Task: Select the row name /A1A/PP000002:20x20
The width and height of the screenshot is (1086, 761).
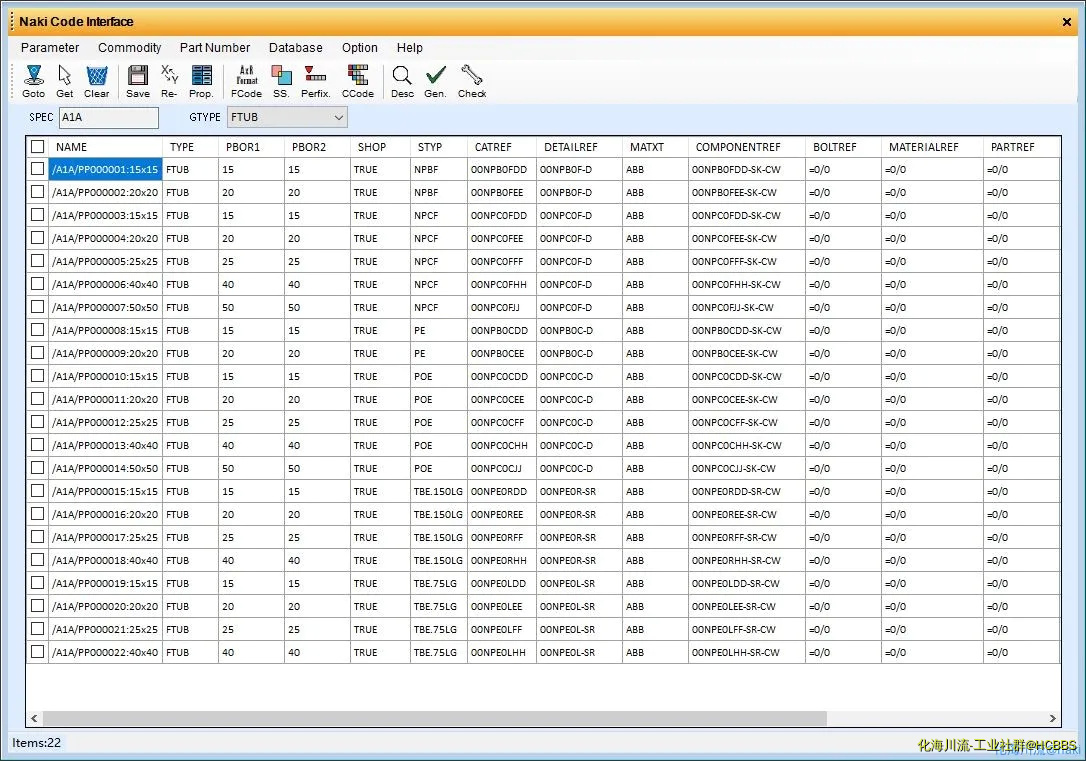Action: pos(105,193)
